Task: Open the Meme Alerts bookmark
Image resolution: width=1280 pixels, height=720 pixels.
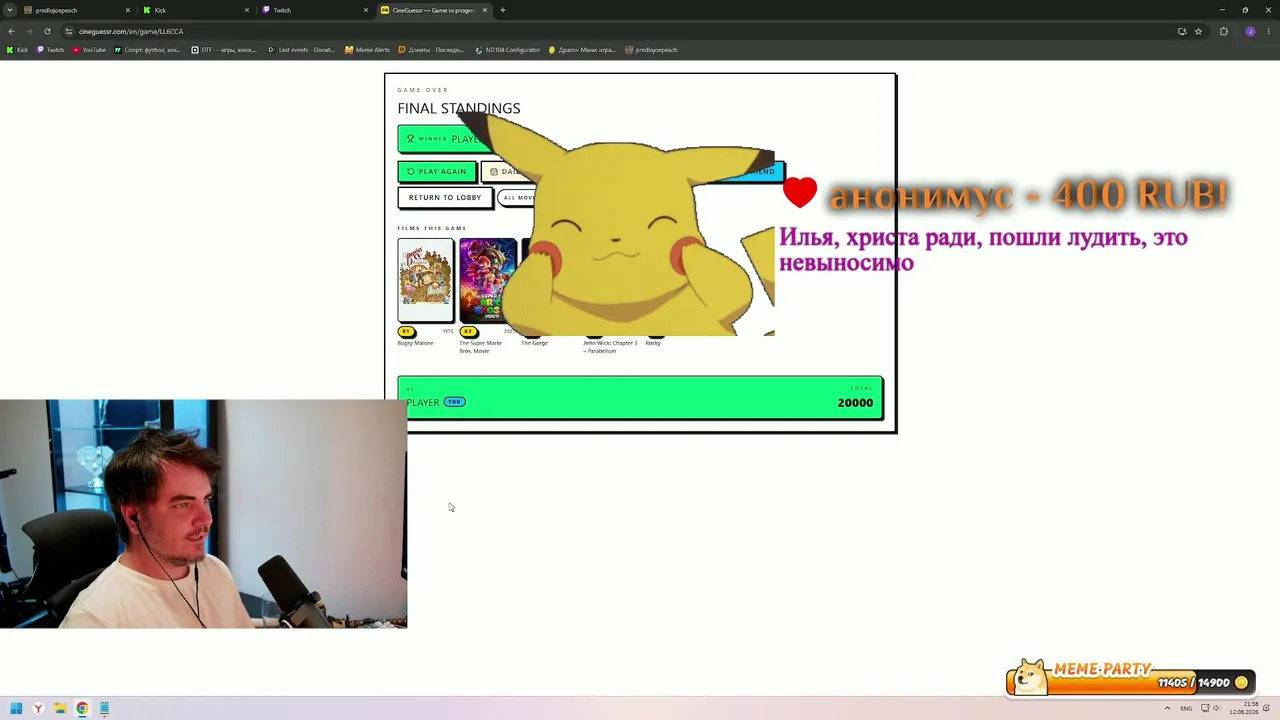Action: [367, 50]
